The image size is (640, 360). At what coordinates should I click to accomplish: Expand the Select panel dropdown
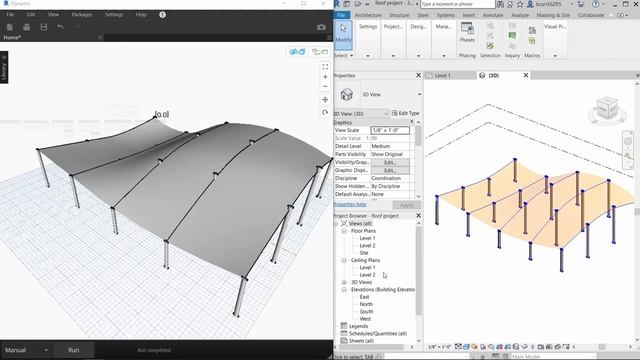click(344, 56)
